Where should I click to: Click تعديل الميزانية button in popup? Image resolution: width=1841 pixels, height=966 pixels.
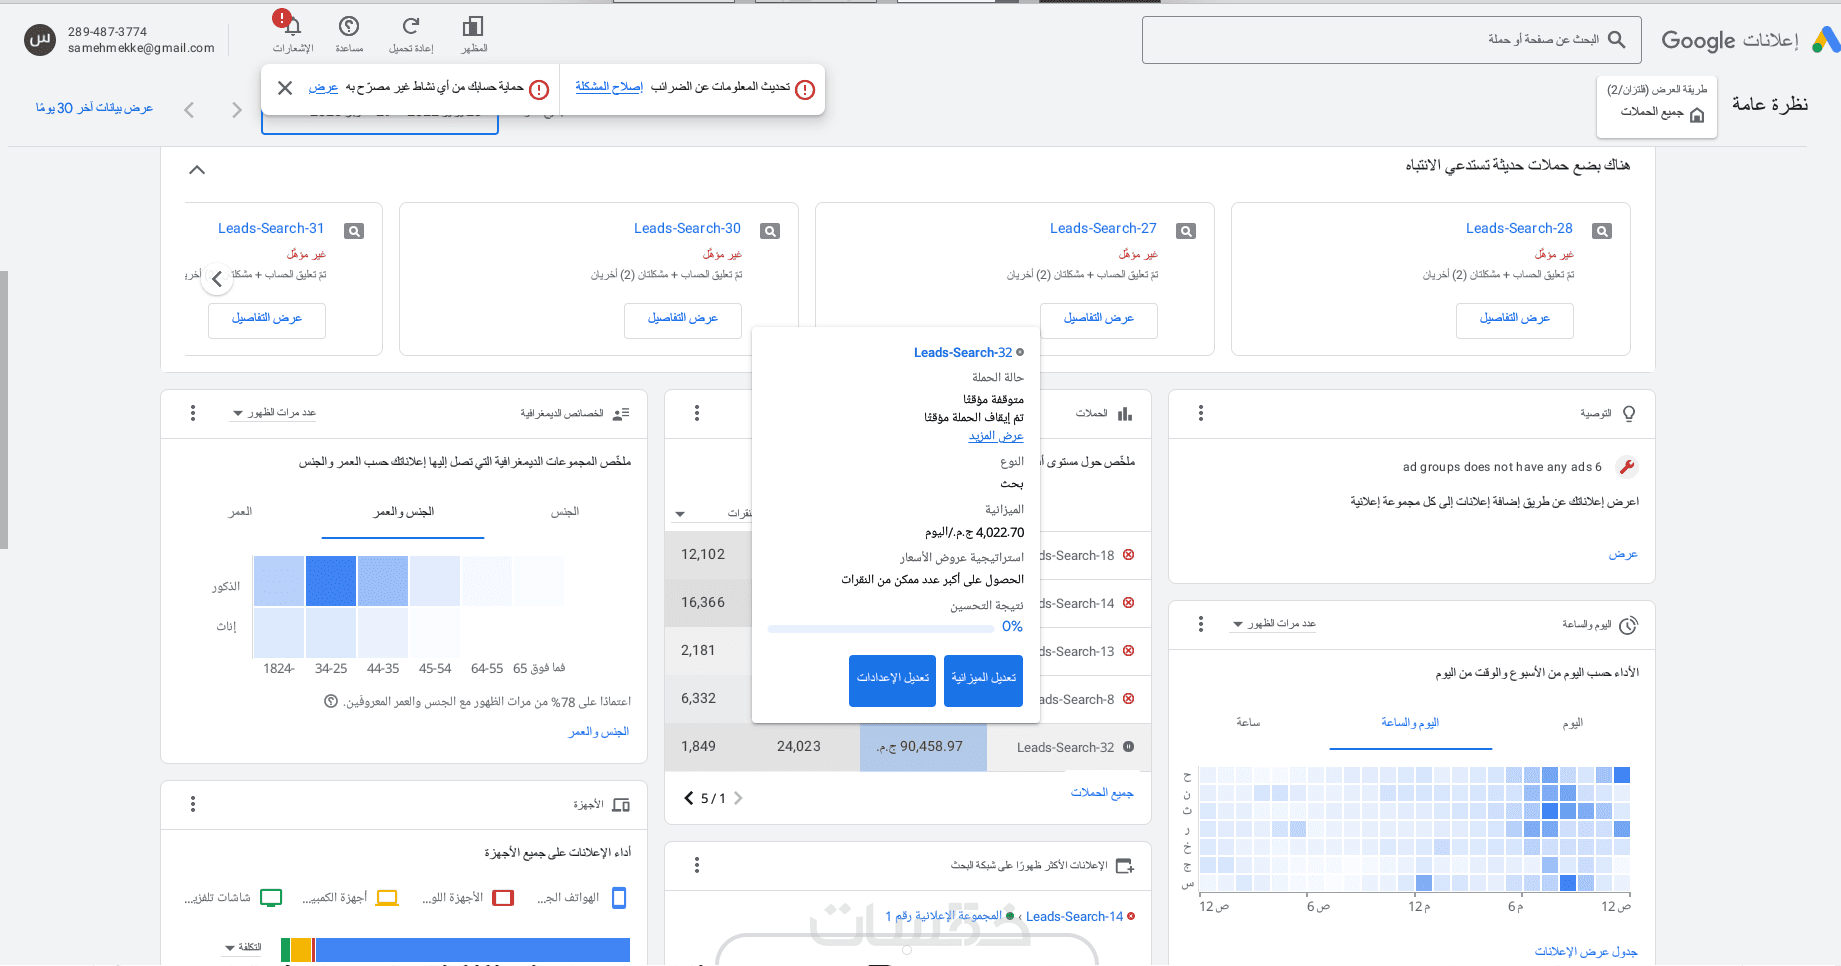click(x=983, y=680)
